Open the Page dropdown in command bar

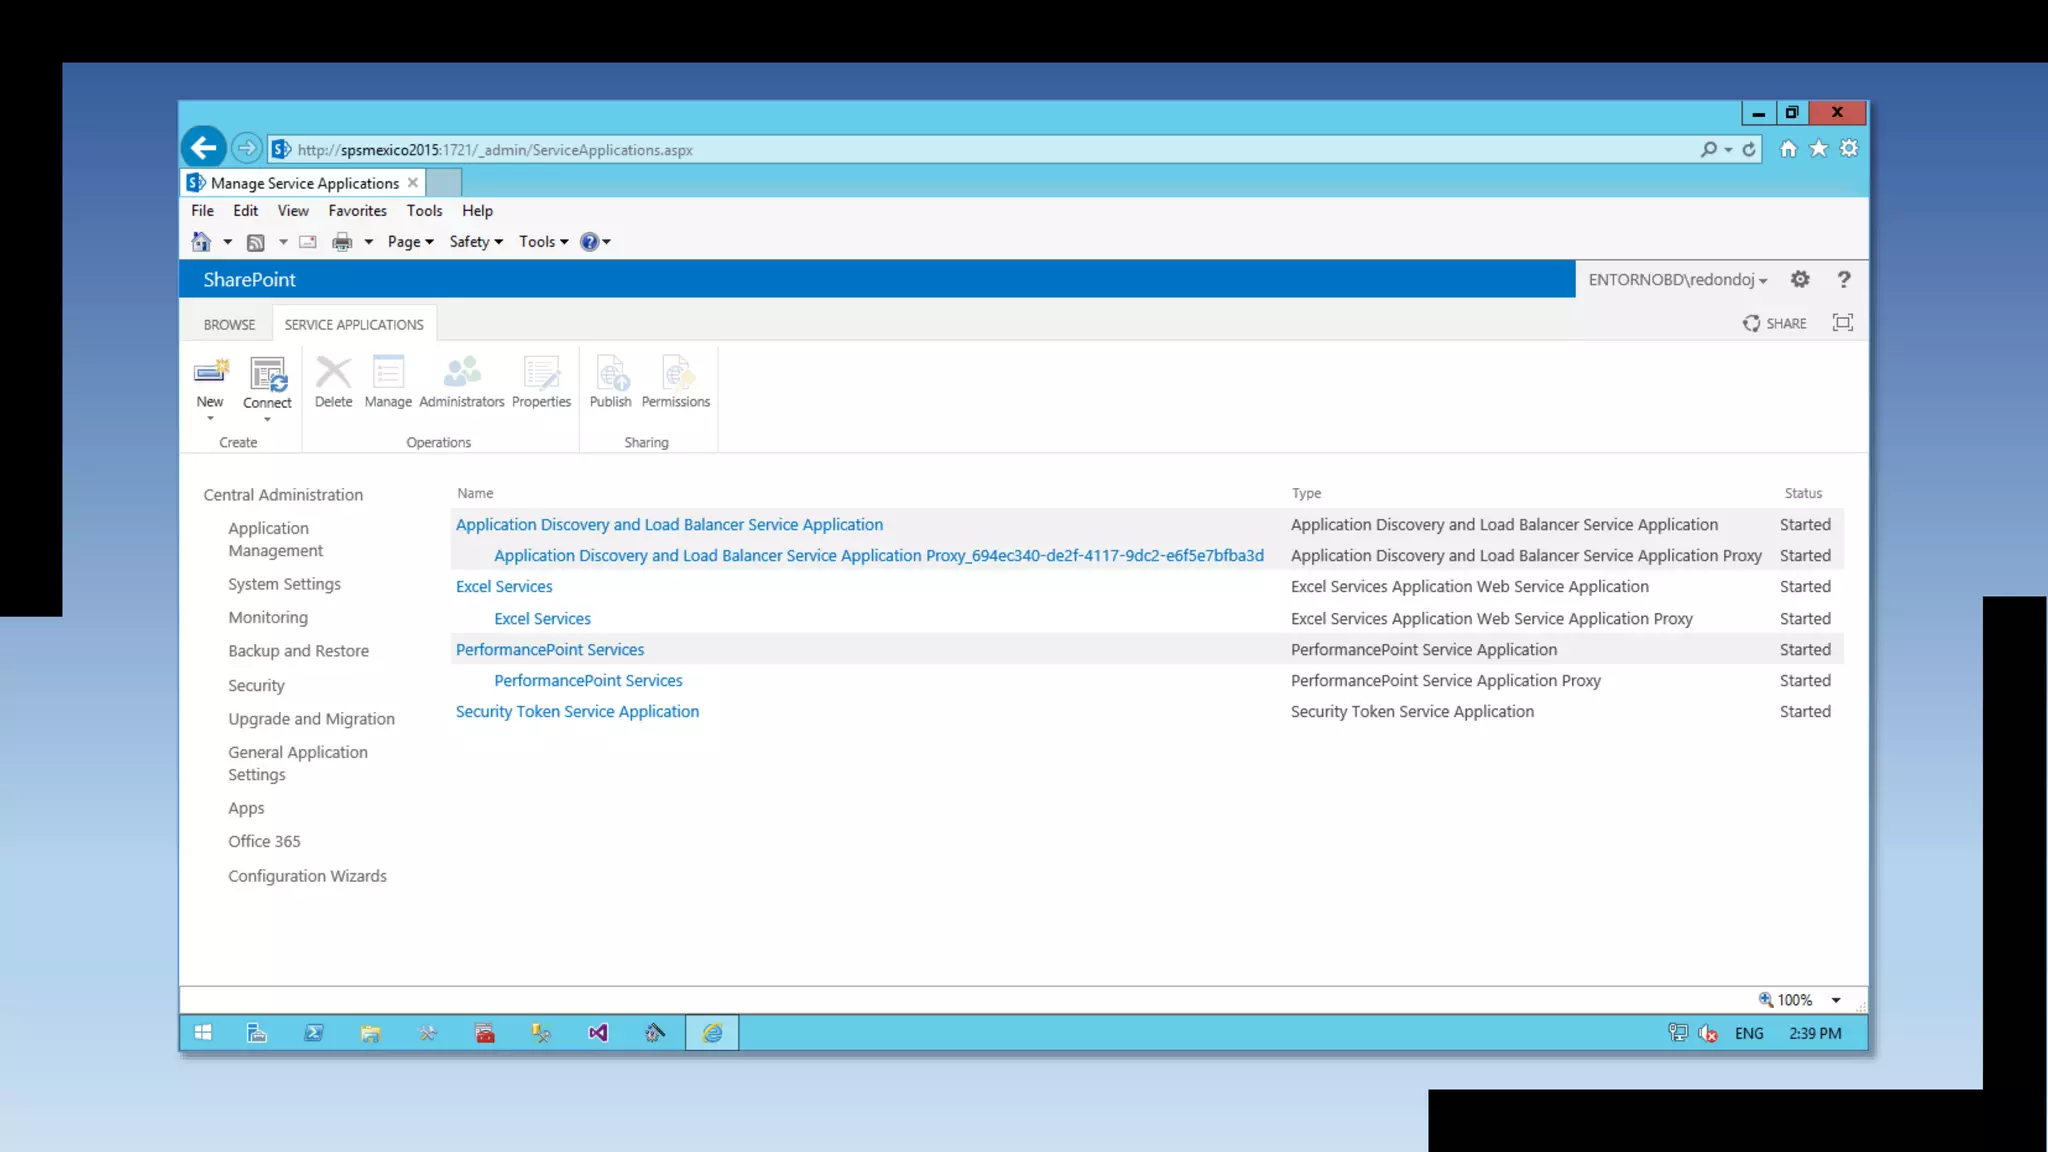[410, 242]
